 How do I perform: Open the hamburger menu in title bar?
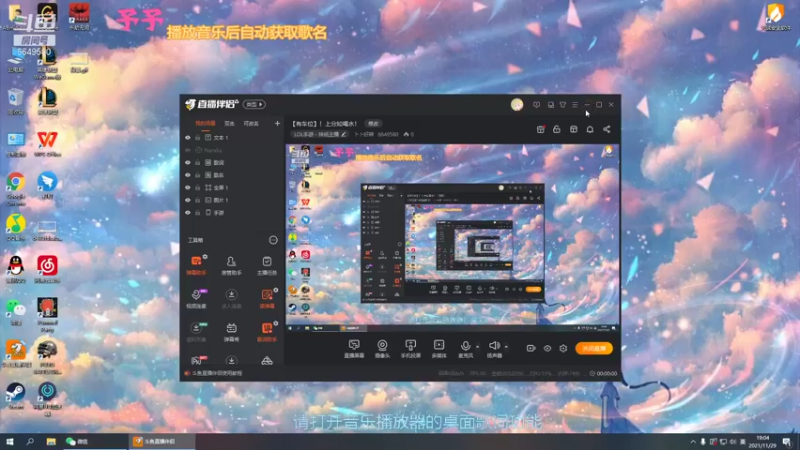pos(575,105)
